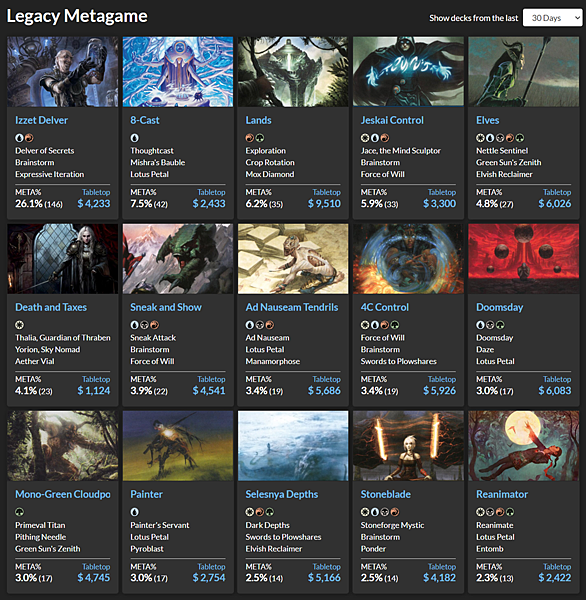Viewport: 586px width, 600px height.
Task: Click the blue mana icon on 8-Cast
Action: 135,138
